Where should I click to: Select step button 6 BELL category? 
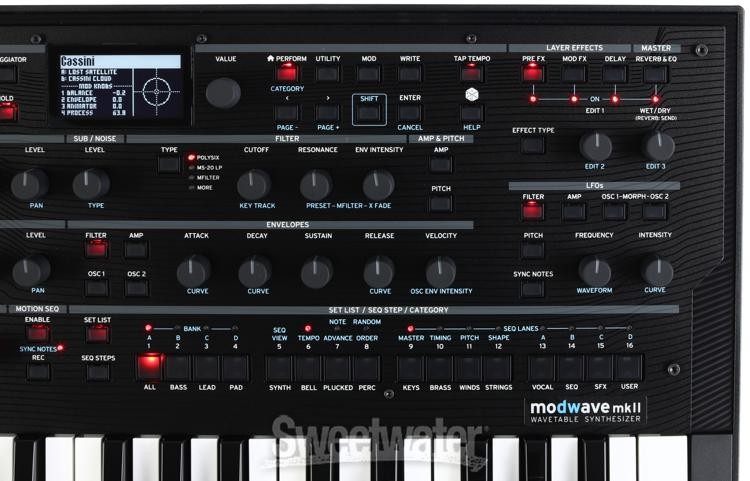point(309,367)
